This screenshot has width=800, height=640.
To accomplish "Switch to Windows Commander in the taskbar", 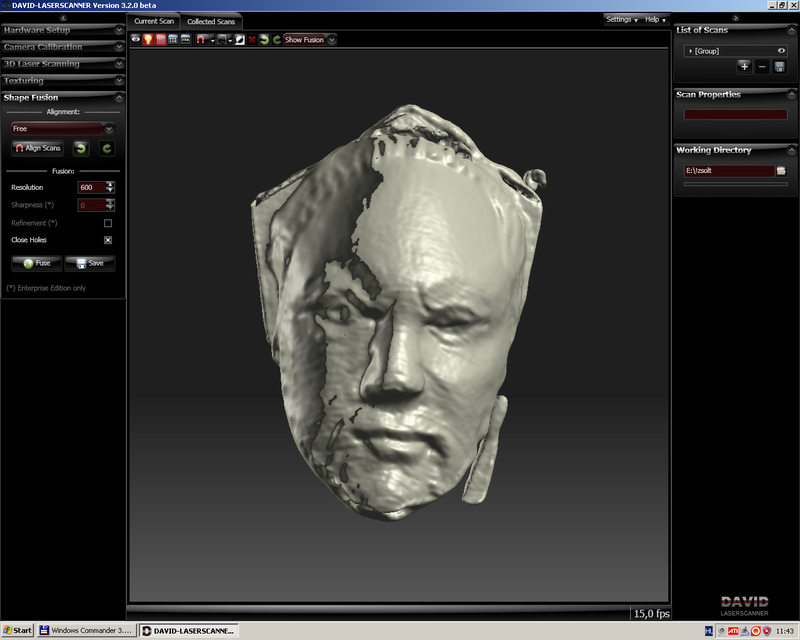I will (x=84, y=630).
